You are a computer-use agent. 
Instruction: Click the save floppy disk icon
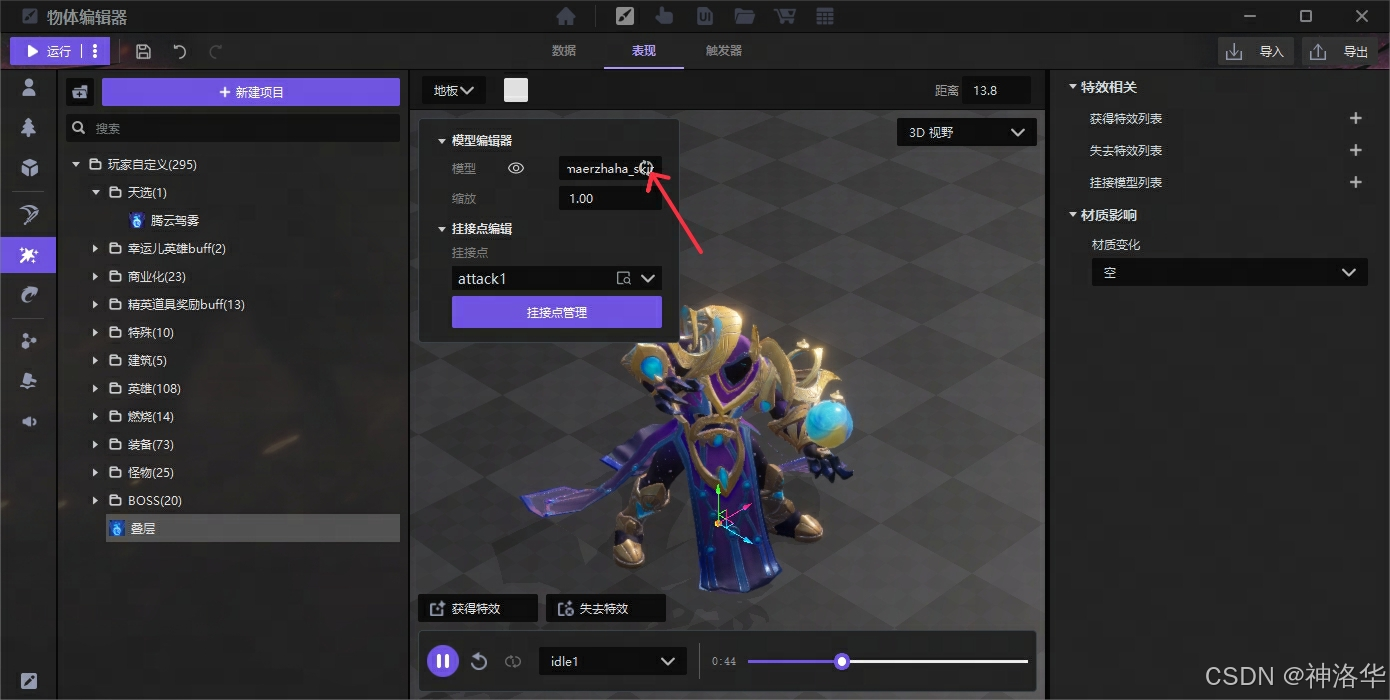143,51
